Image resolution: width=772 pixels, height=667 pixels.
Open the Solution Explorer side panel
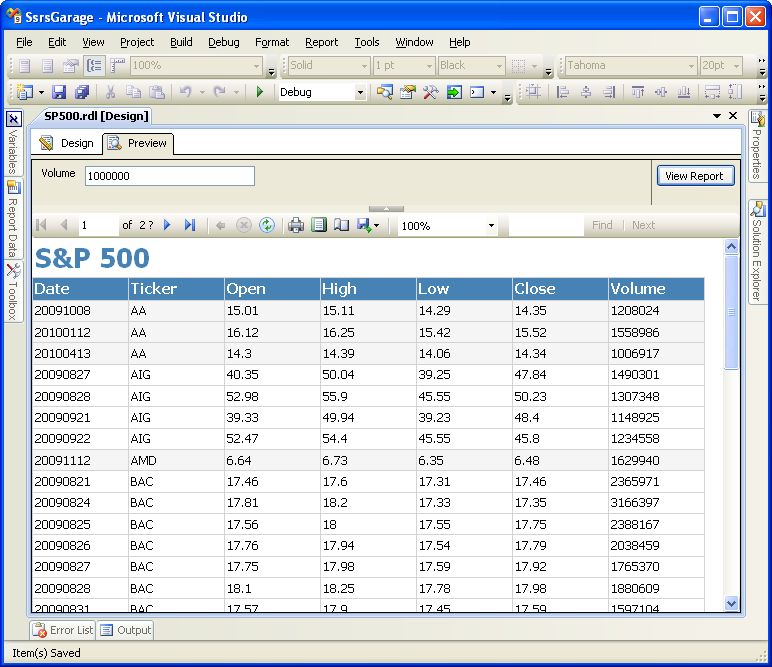tap(758, 250)
